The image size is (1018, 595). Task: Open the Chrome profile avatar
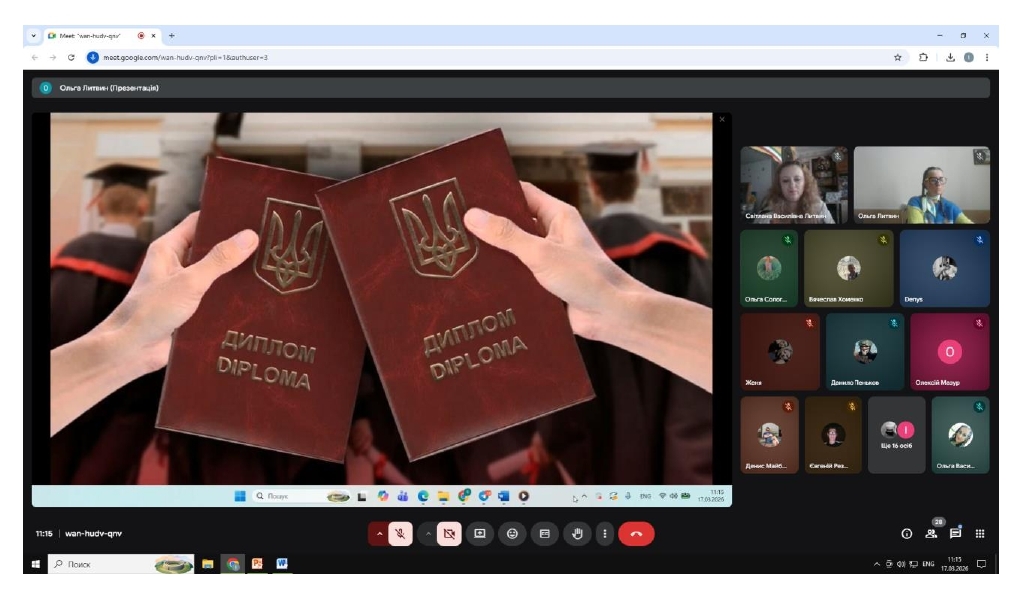969,57
